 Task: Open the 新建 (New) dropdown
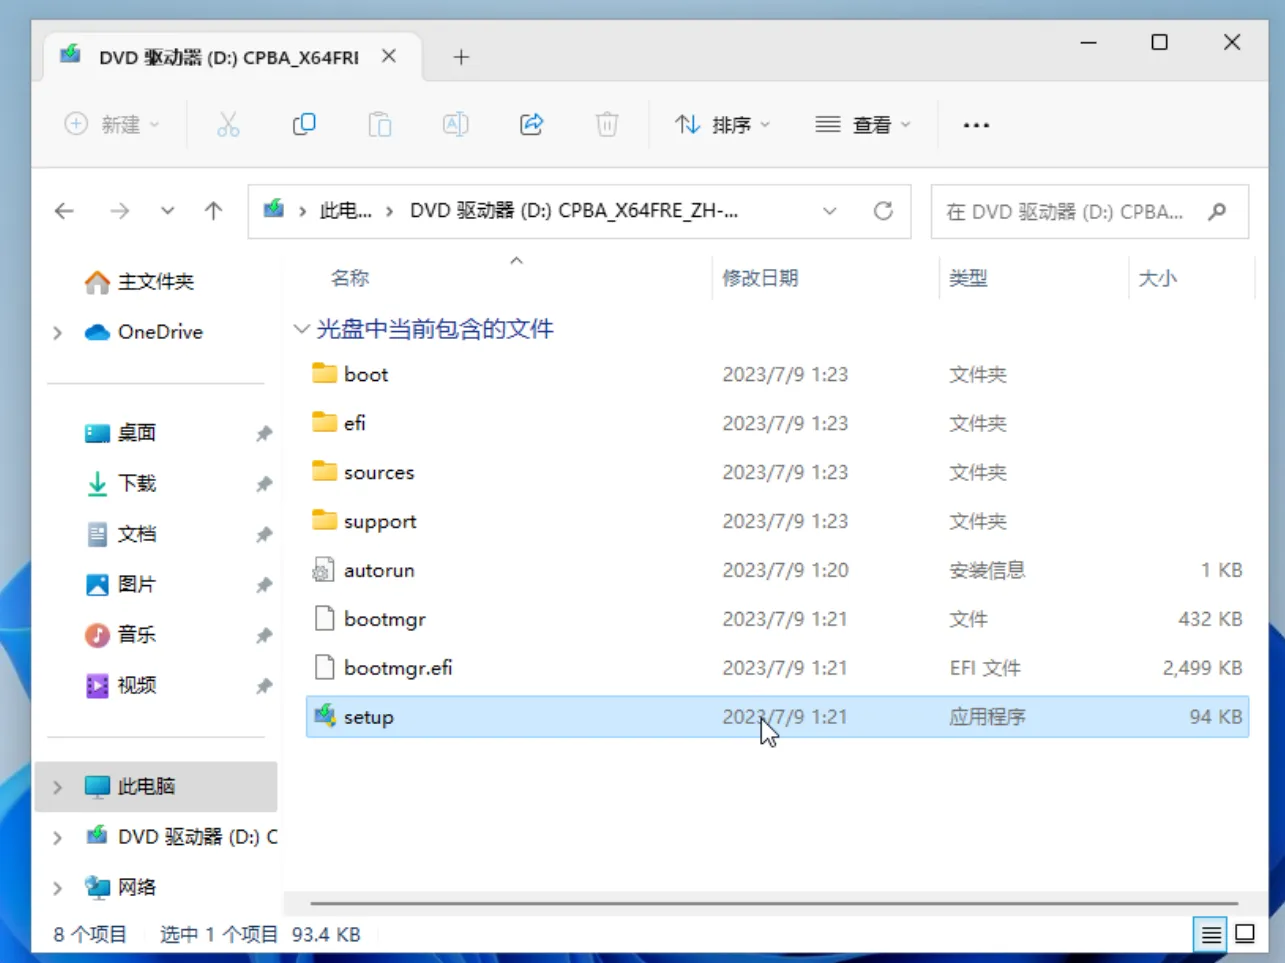pyautogui.click(x=112, y=125)
